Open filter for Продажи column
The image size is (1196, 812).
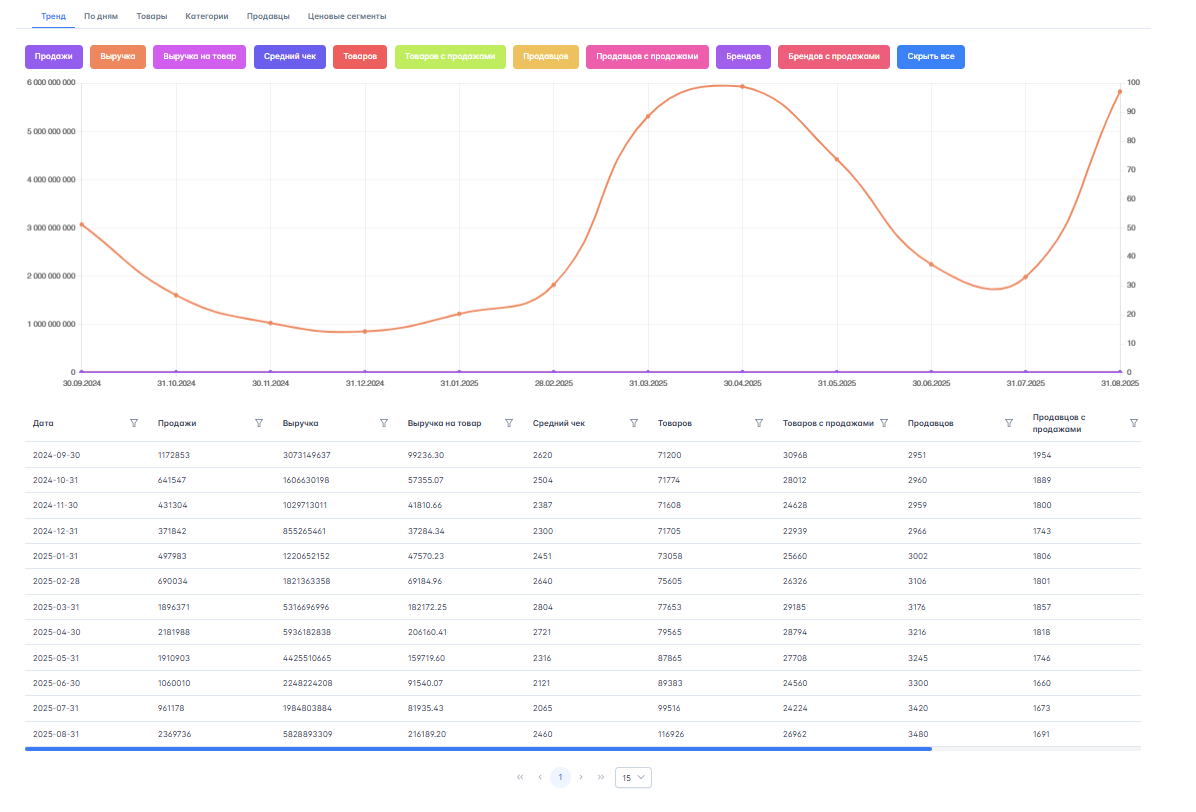click(x=259, y=423)
